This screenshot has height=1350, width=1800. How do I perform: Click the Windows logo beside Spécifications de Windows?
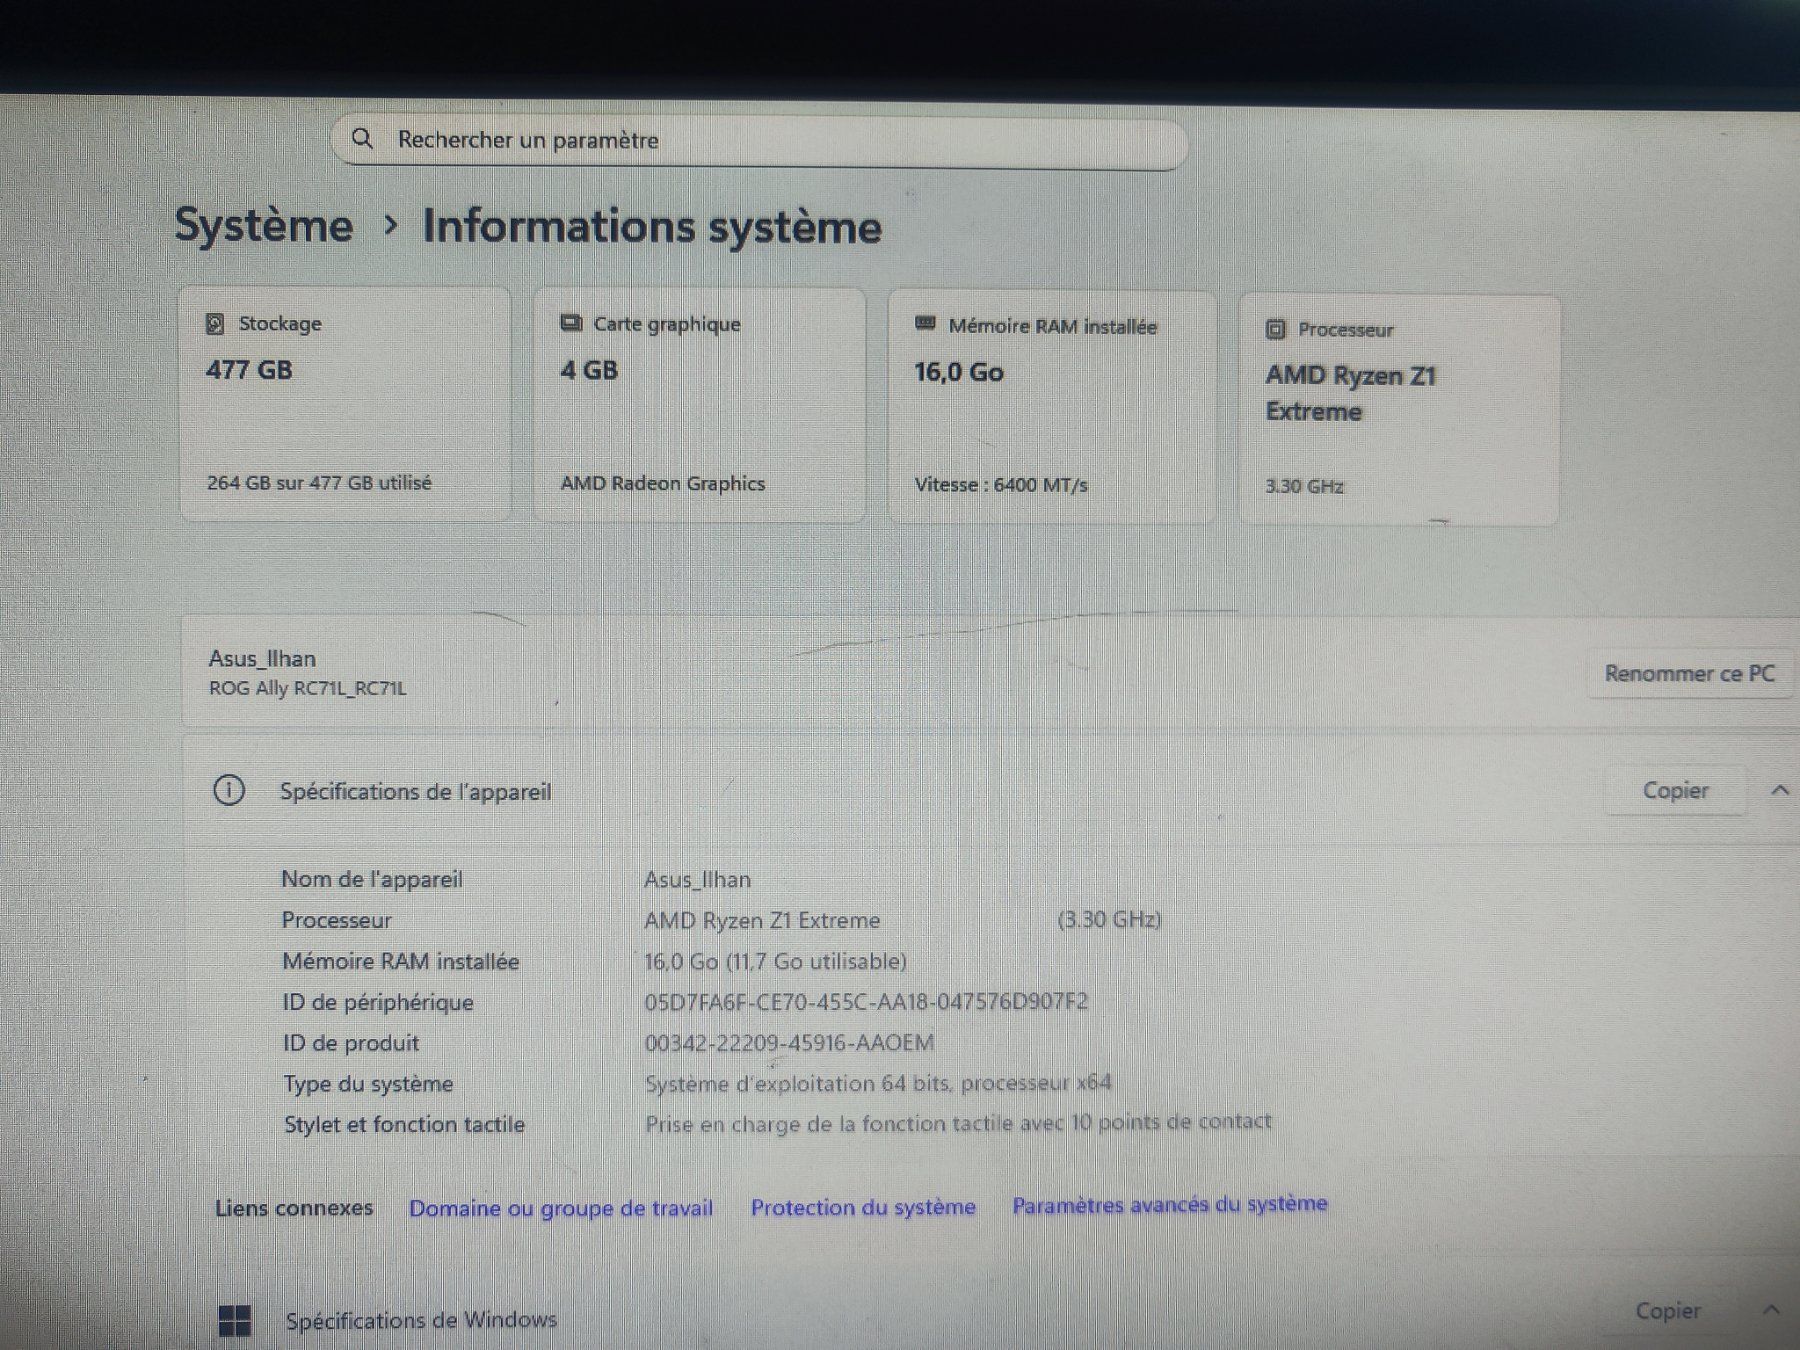[x=235, y=1321]
